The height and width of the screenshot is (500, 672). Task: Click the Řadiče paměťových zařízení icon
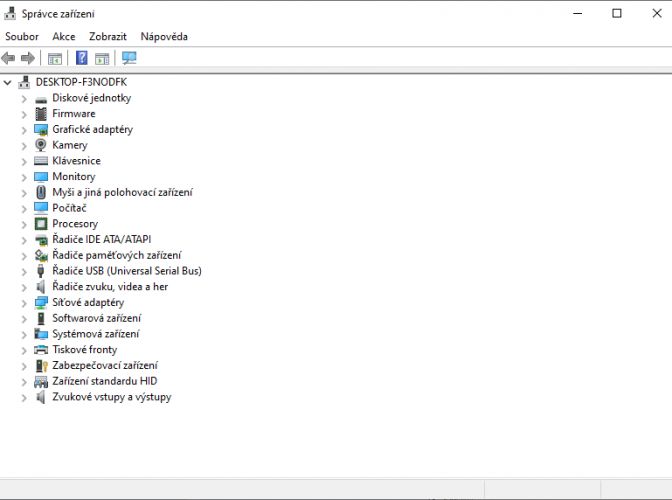click(41, 255)
